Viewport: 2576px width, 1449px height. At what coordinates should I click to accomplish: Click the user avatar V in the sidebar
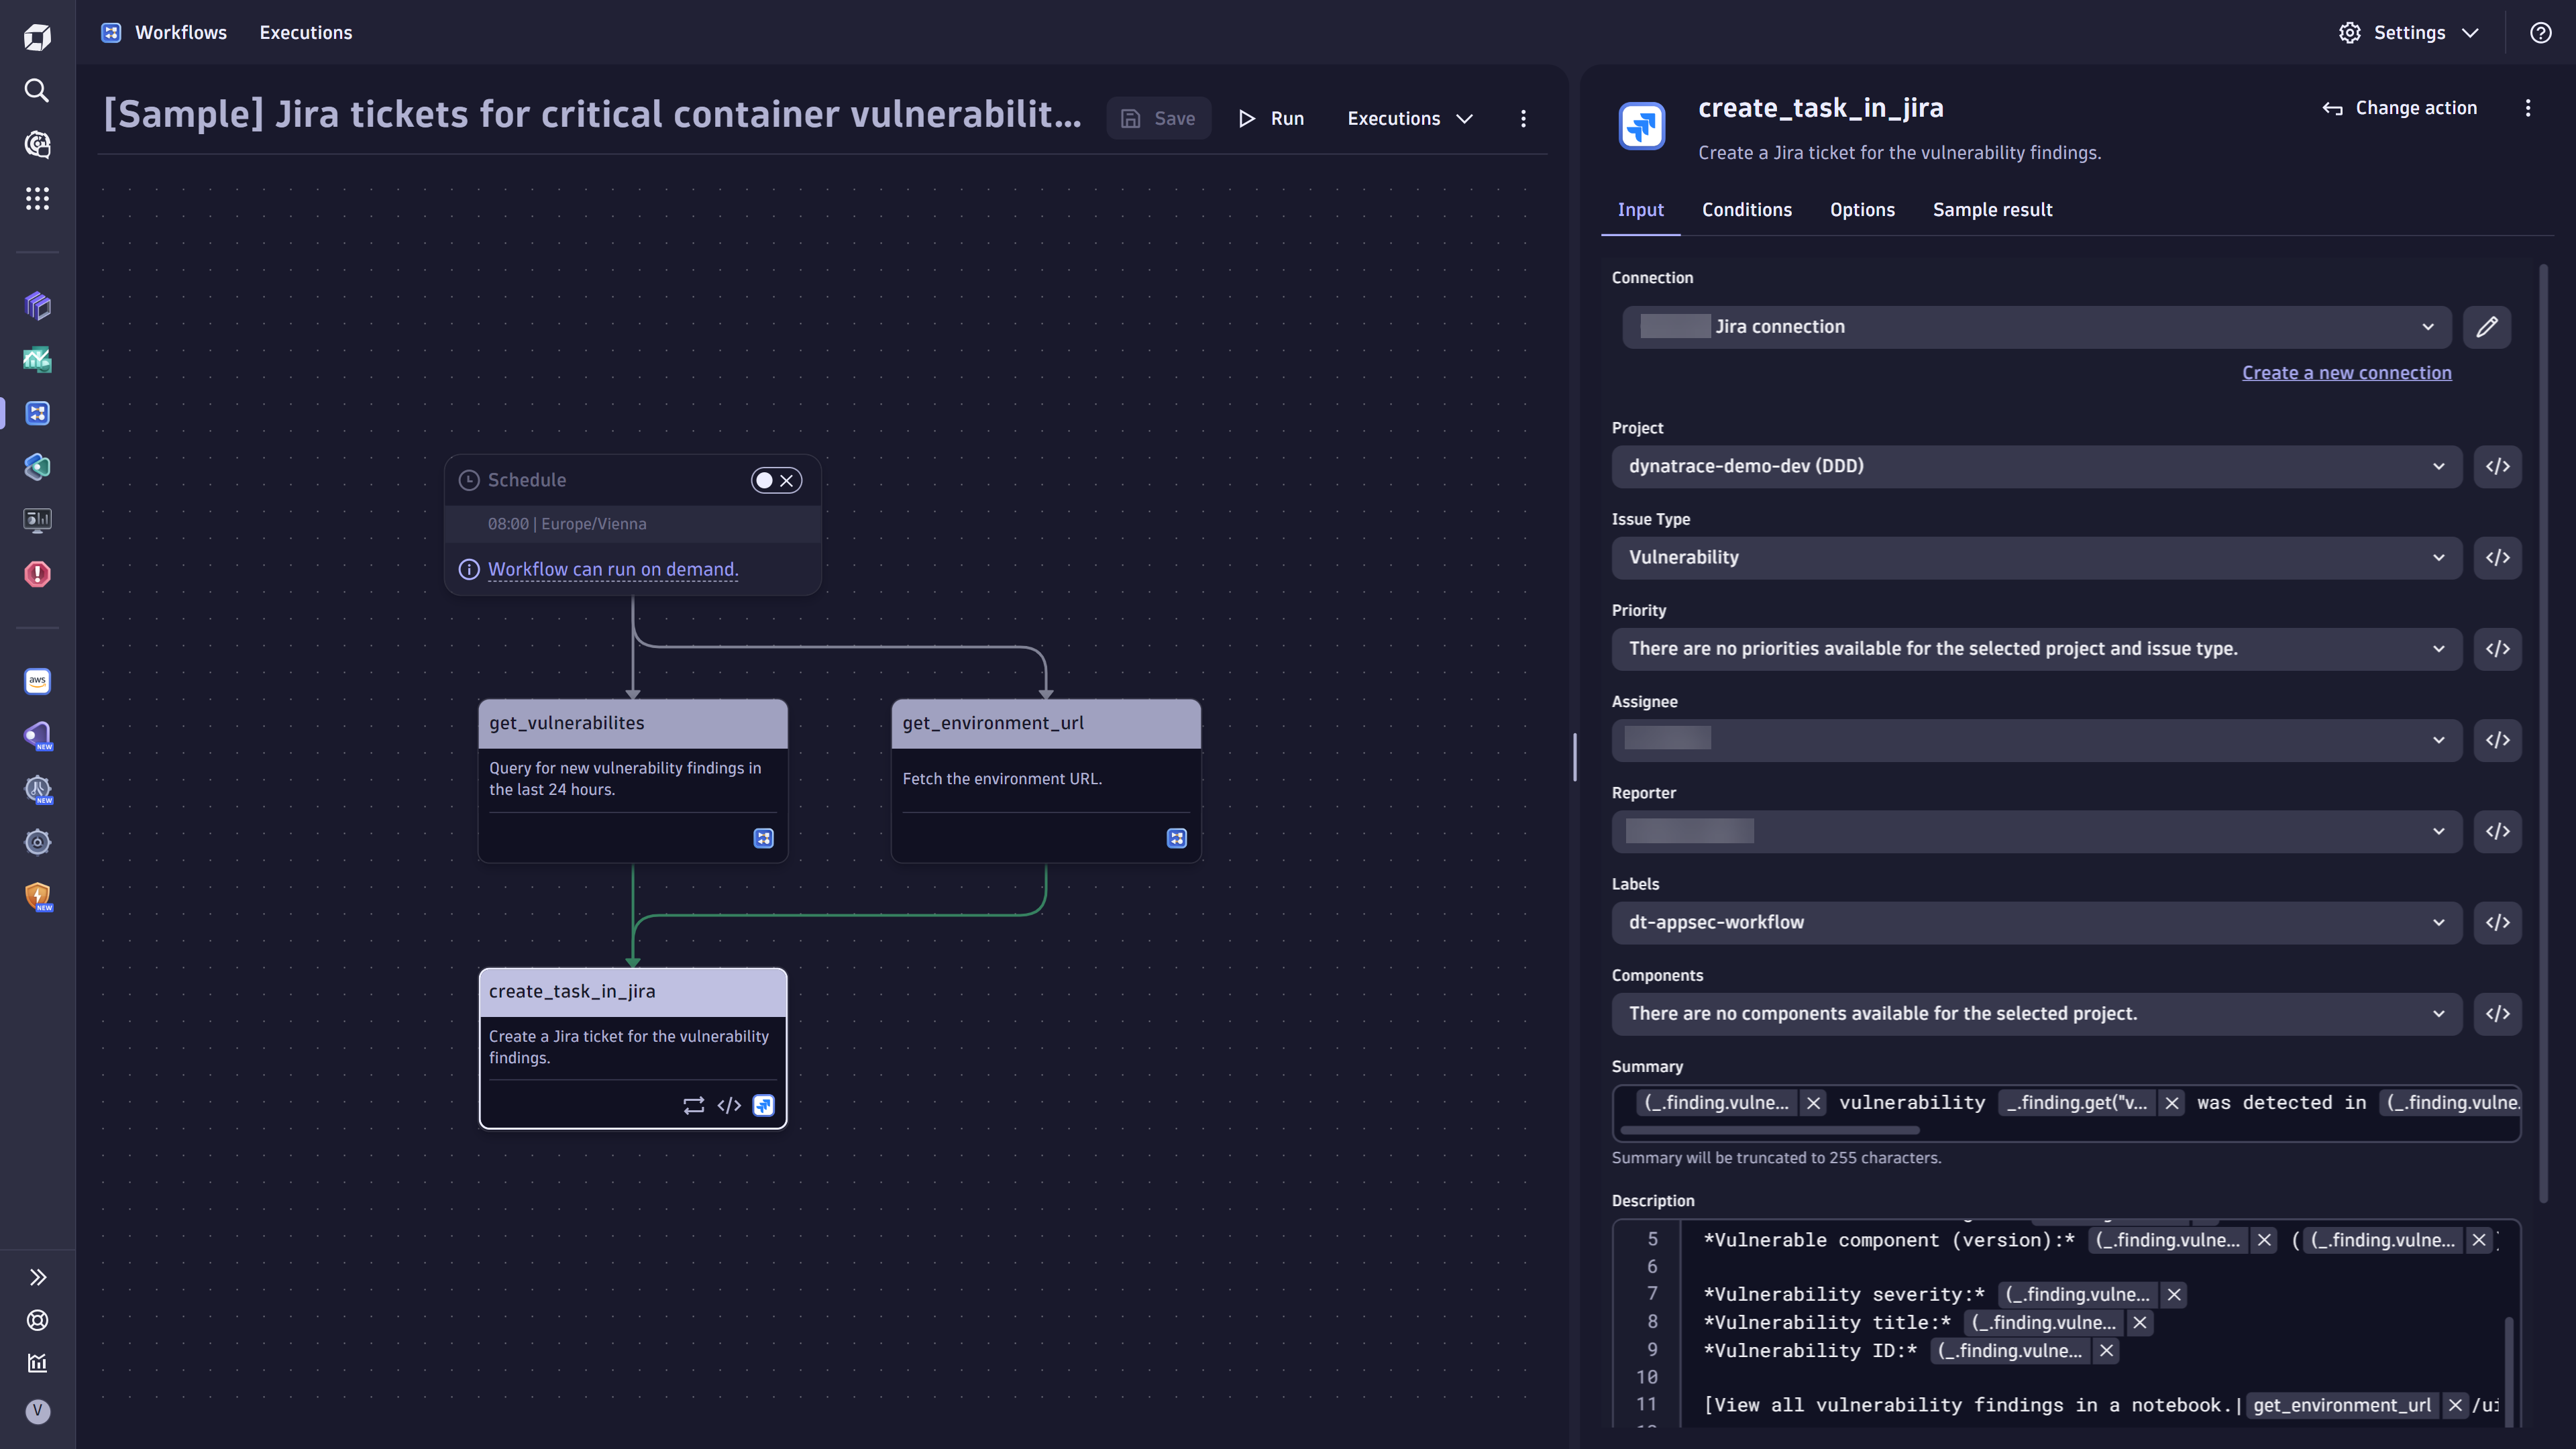(x=37, y=1411)
